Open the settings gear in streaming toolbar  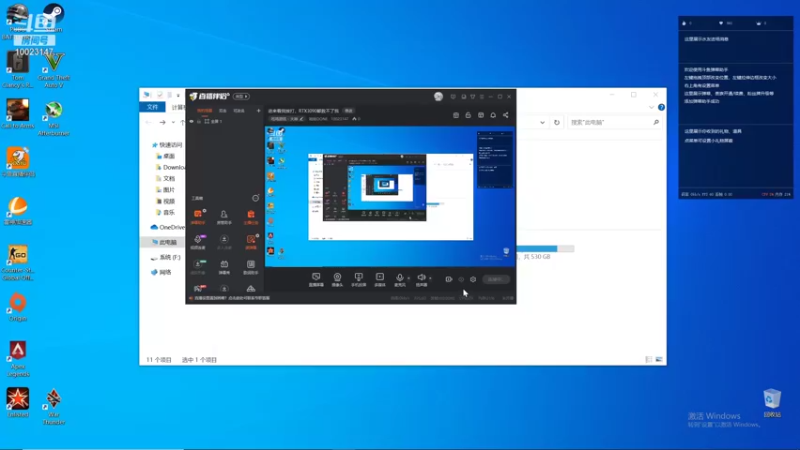(473, 279)
